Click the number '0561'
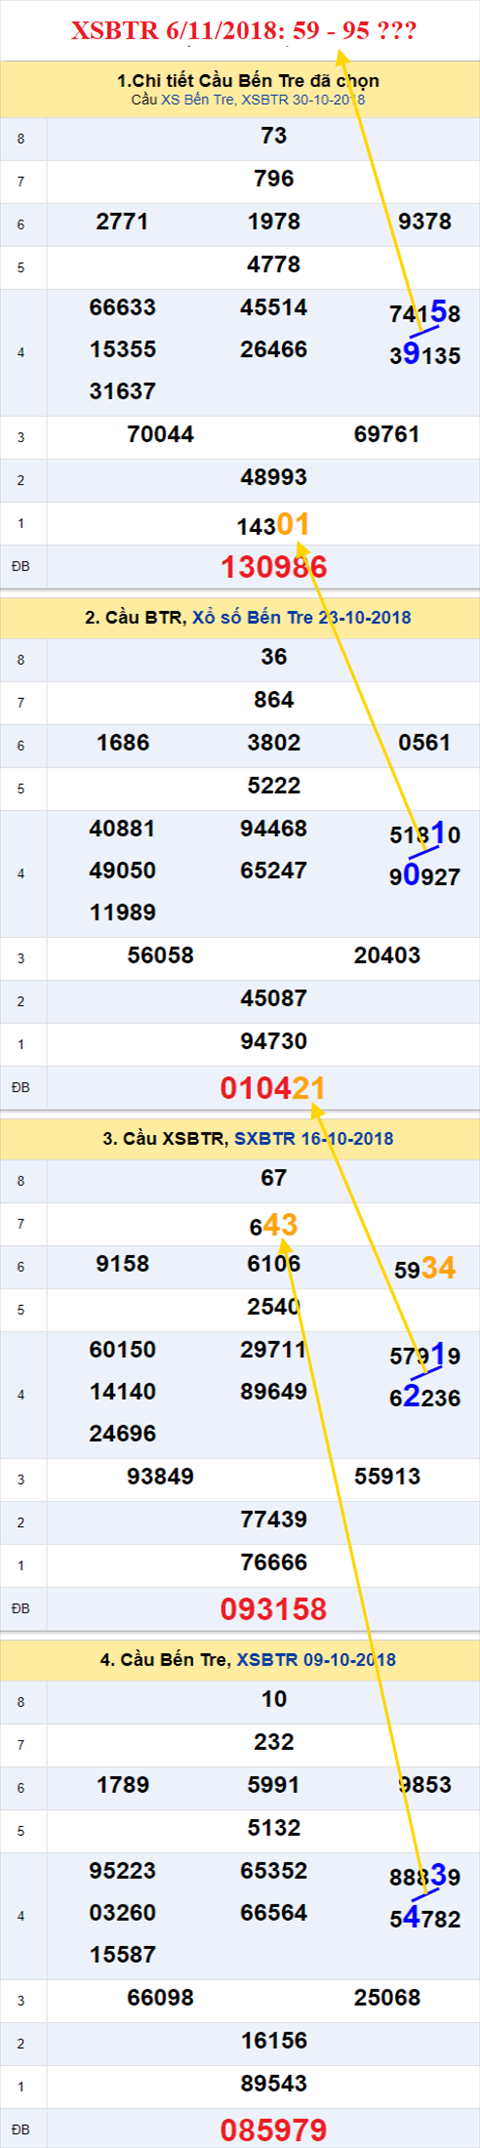Viewport: 480px width, 2148px height. point(424,743)
